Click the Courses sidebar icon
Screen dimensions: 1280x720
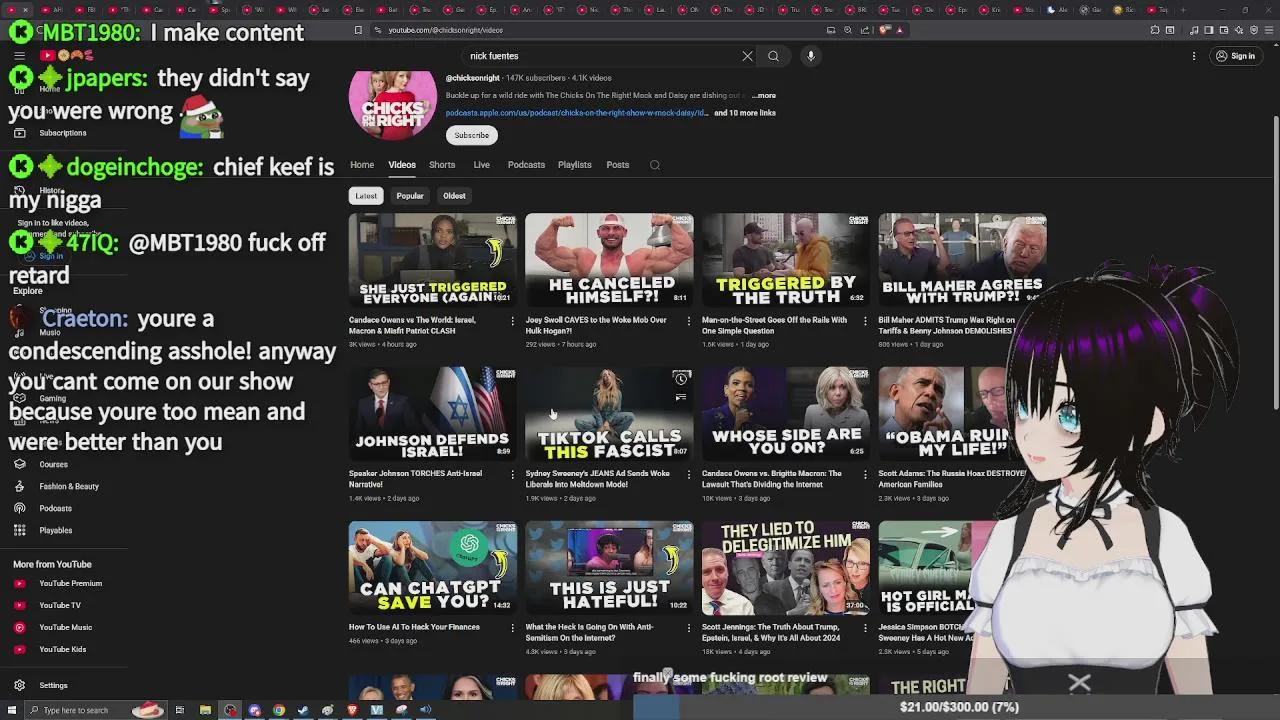tap(19, 464)
